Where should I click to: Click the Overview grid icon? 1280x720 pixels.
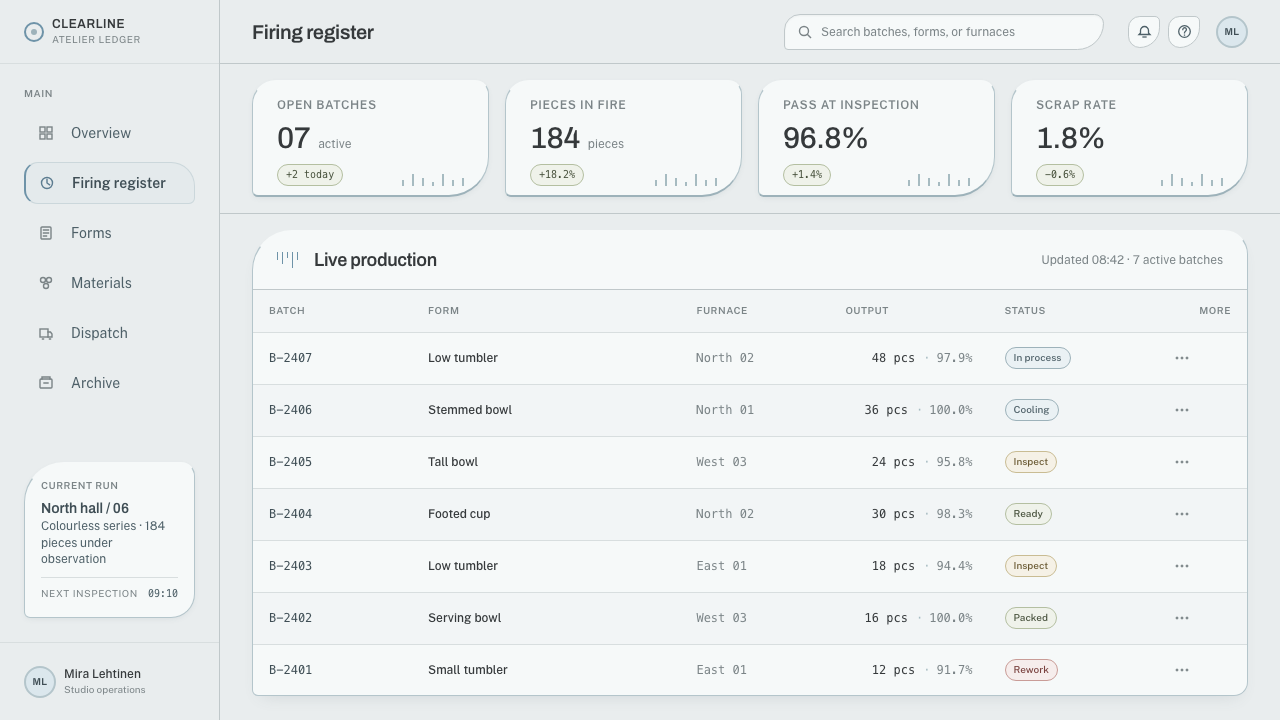point(46,133)
